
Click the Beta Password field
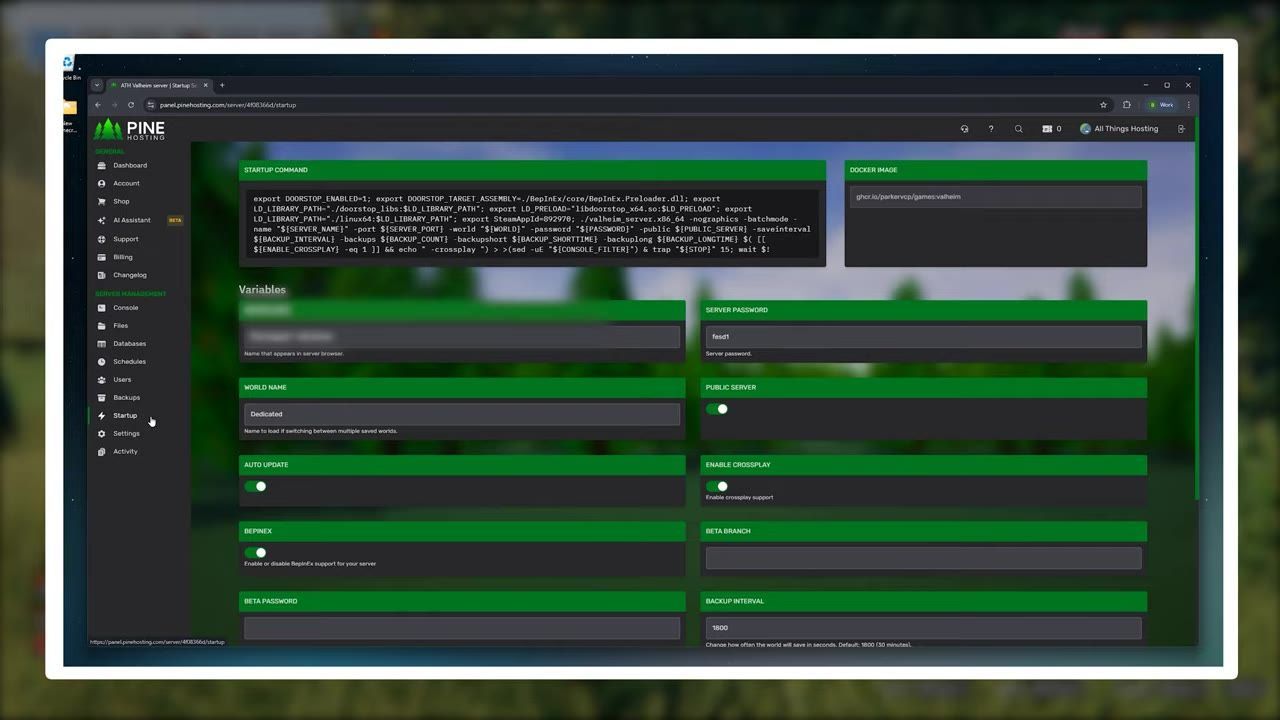(x=462, y=627)
